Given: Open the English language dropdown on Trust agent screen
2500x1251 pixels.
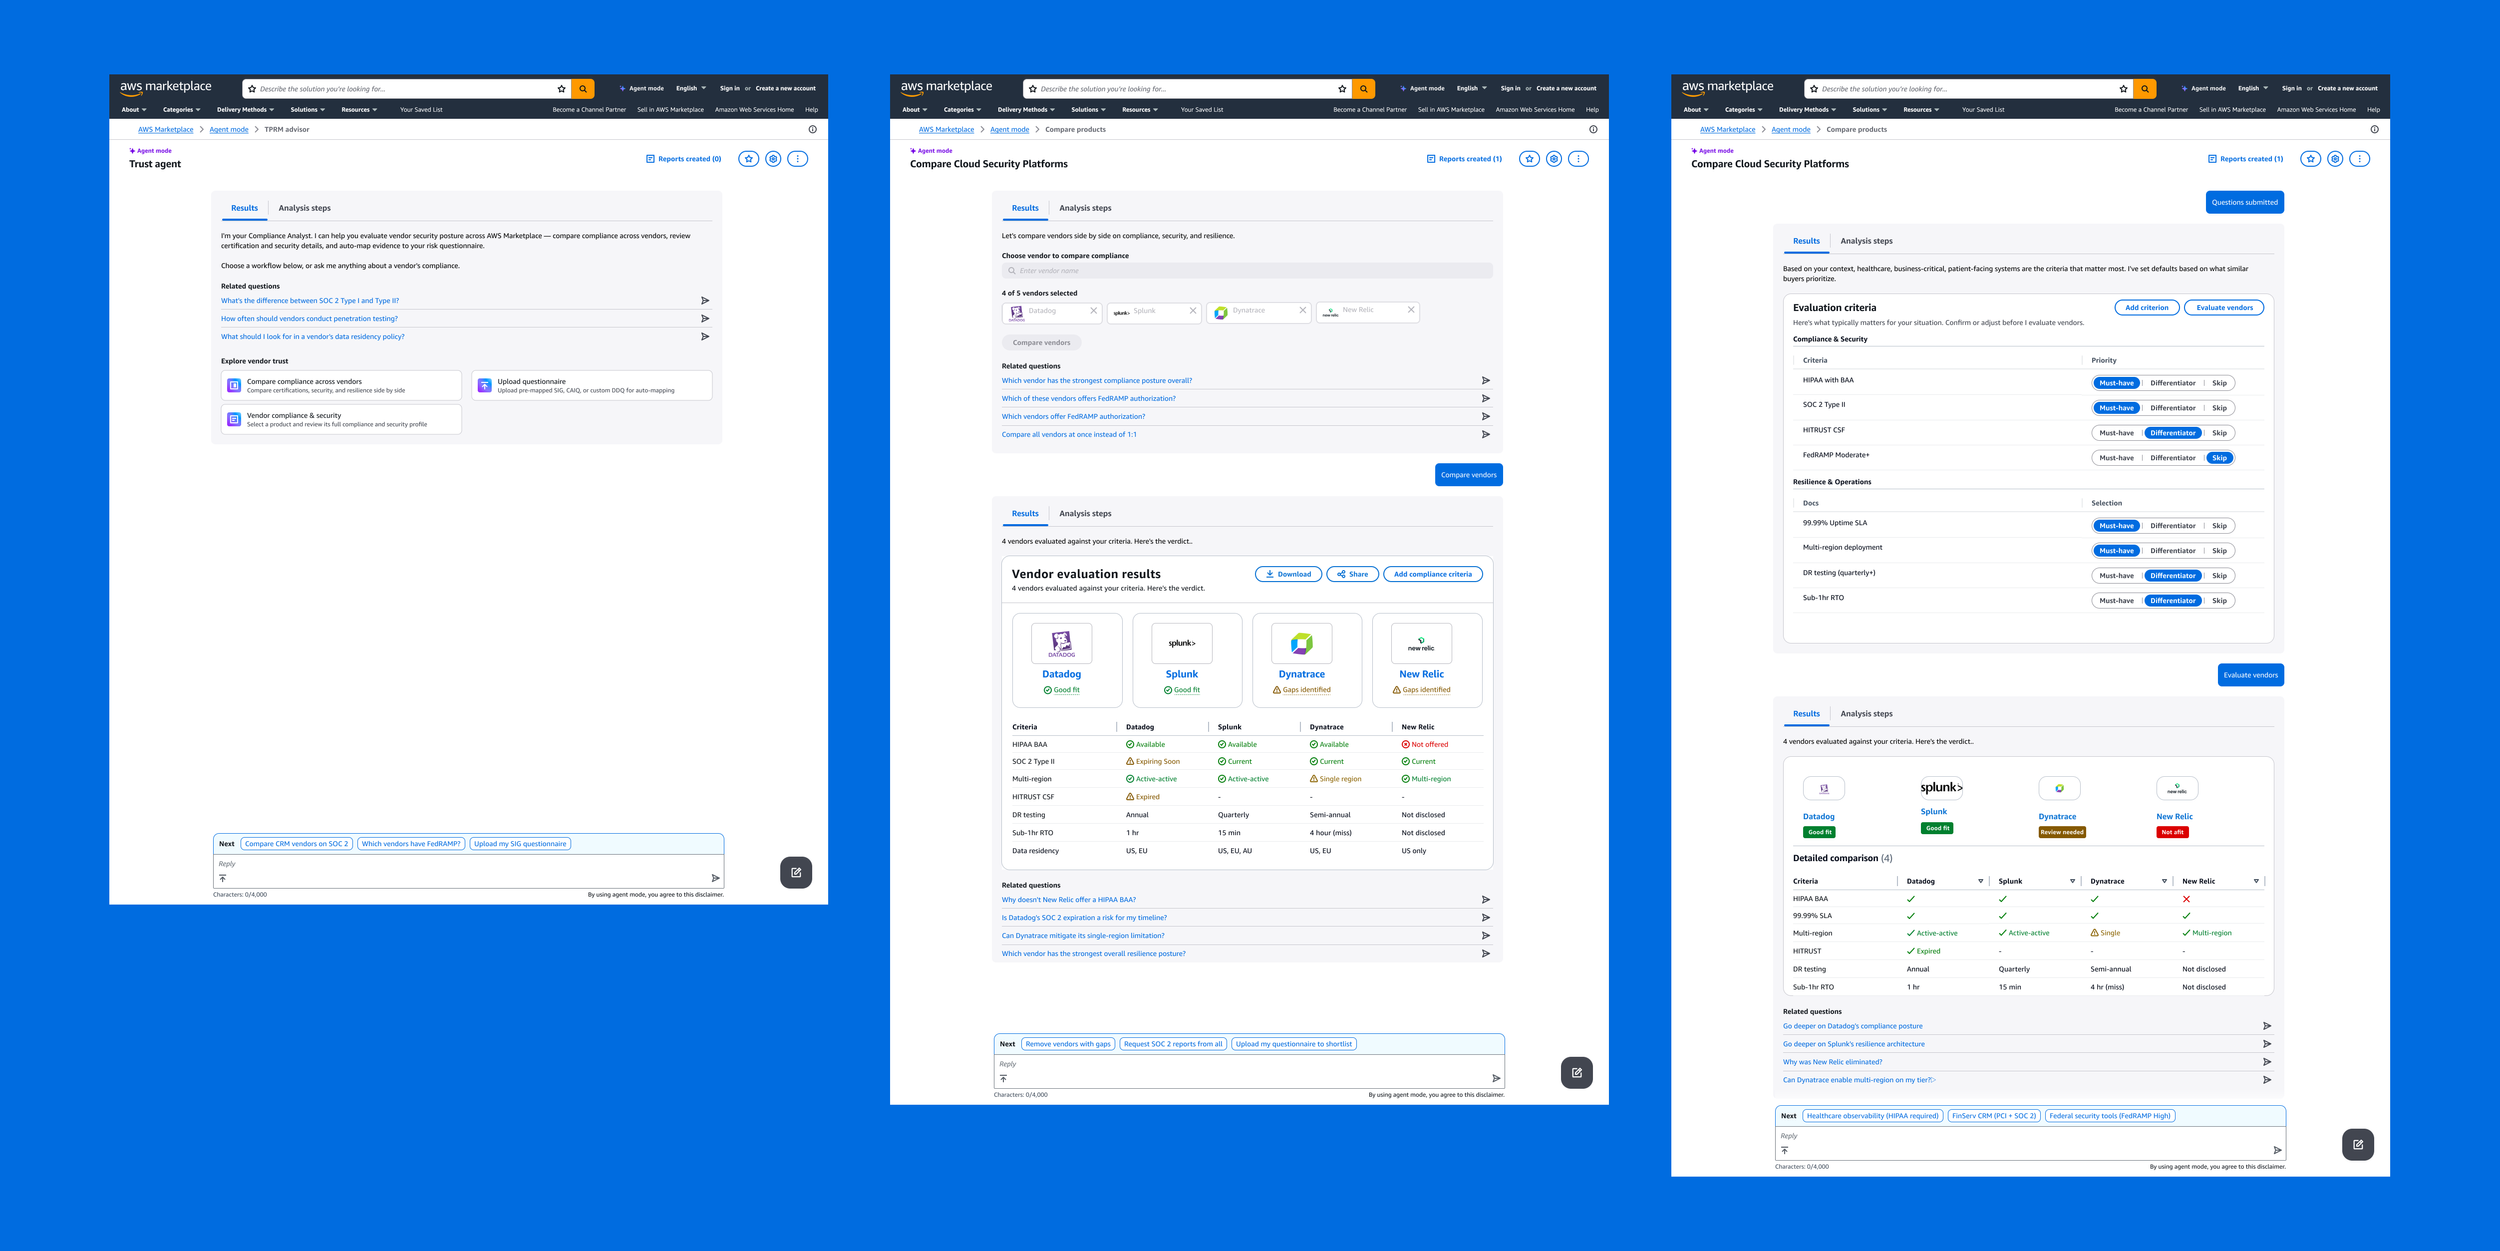Looking at the screenshot, I should (691, 88).
